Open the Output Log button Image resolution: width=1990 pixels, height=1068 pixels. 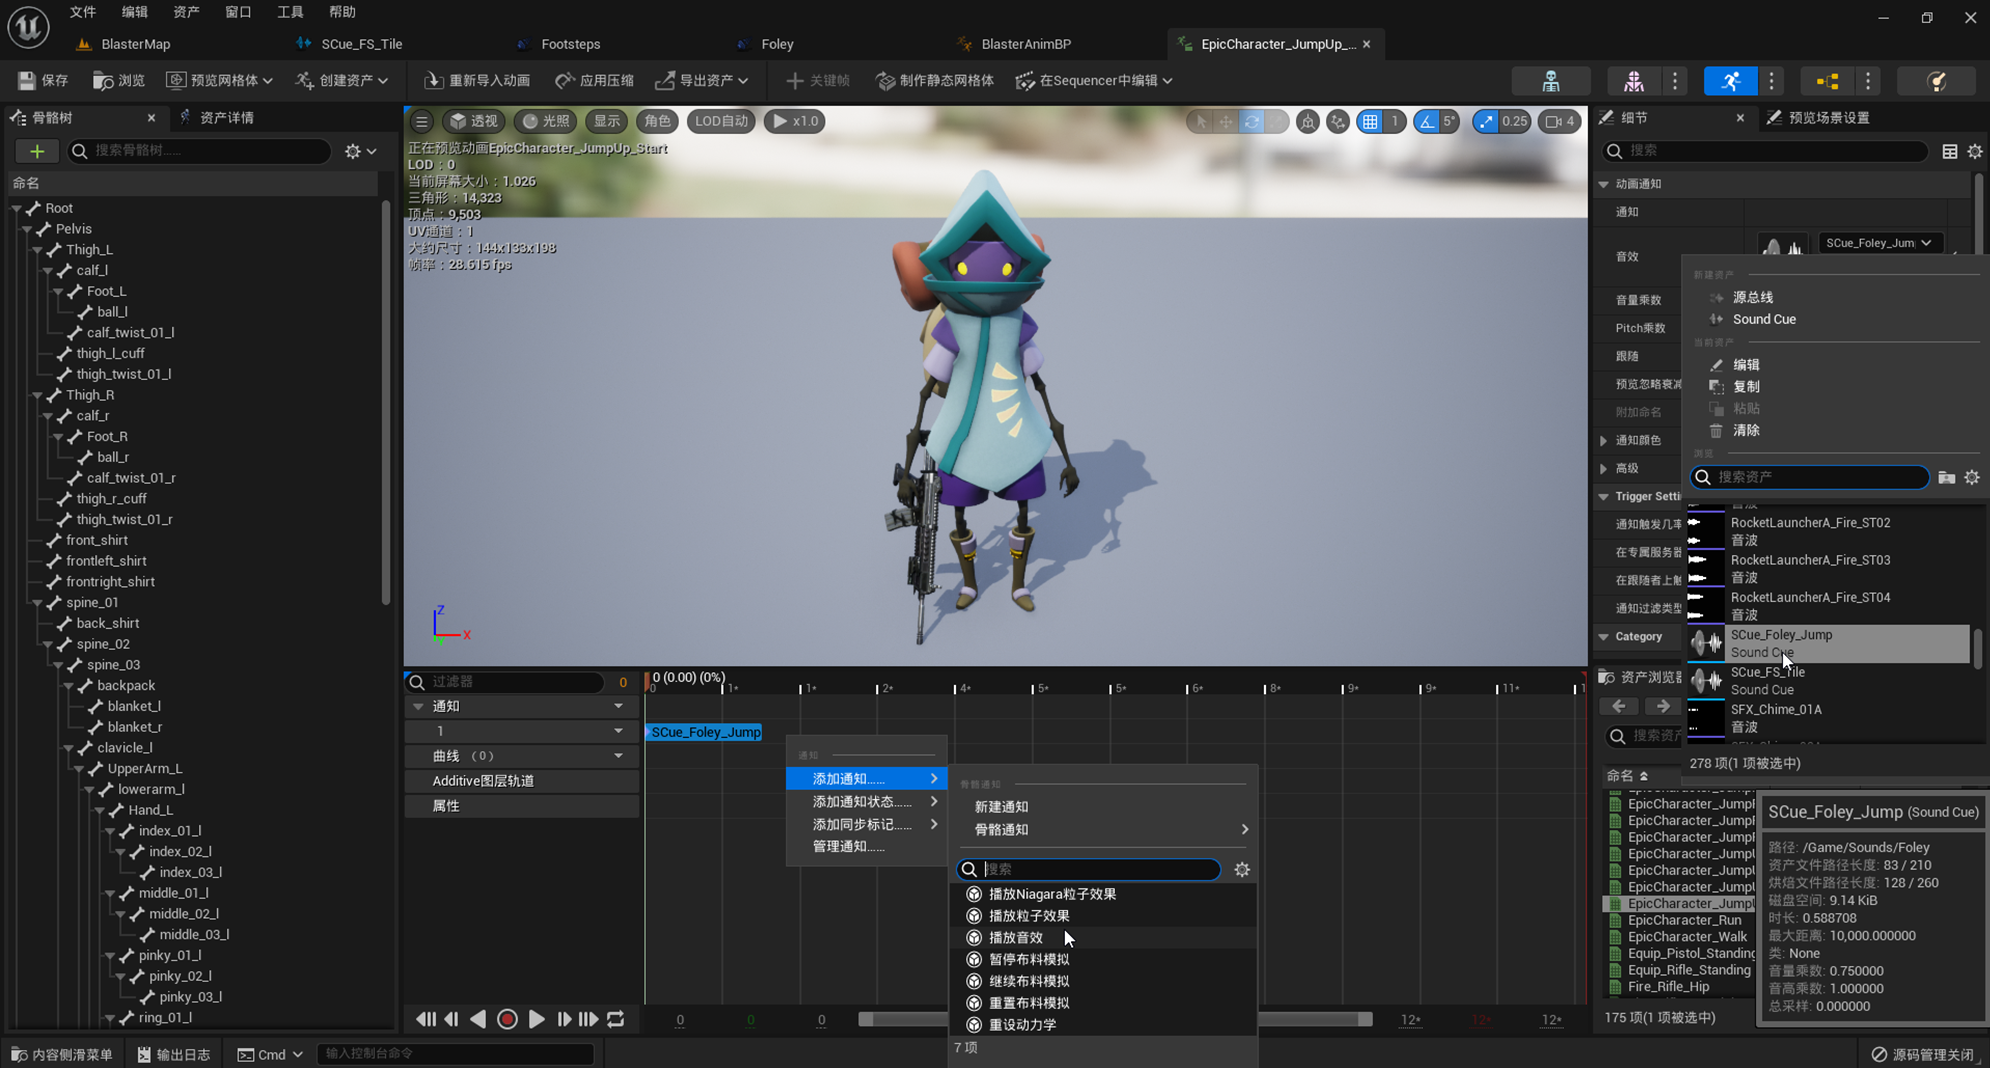173,1055
